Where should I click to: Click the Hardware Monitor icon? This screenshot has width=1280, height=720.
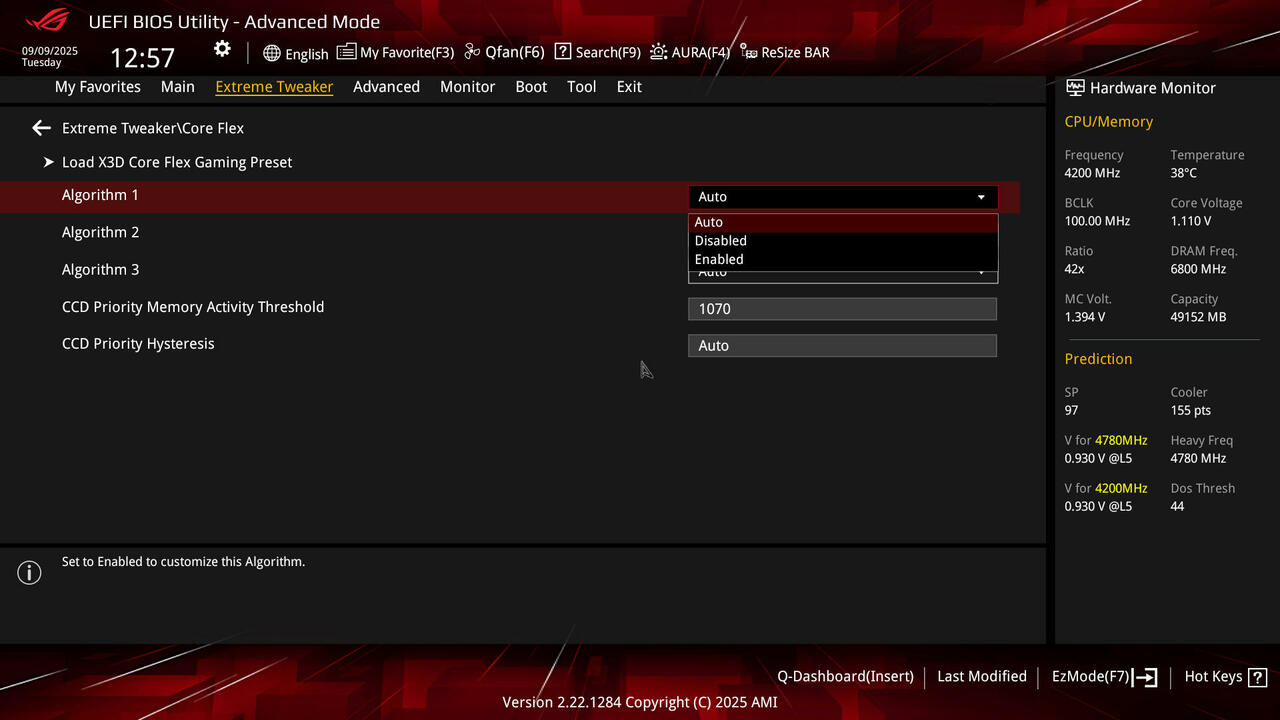coord(1075,88)
